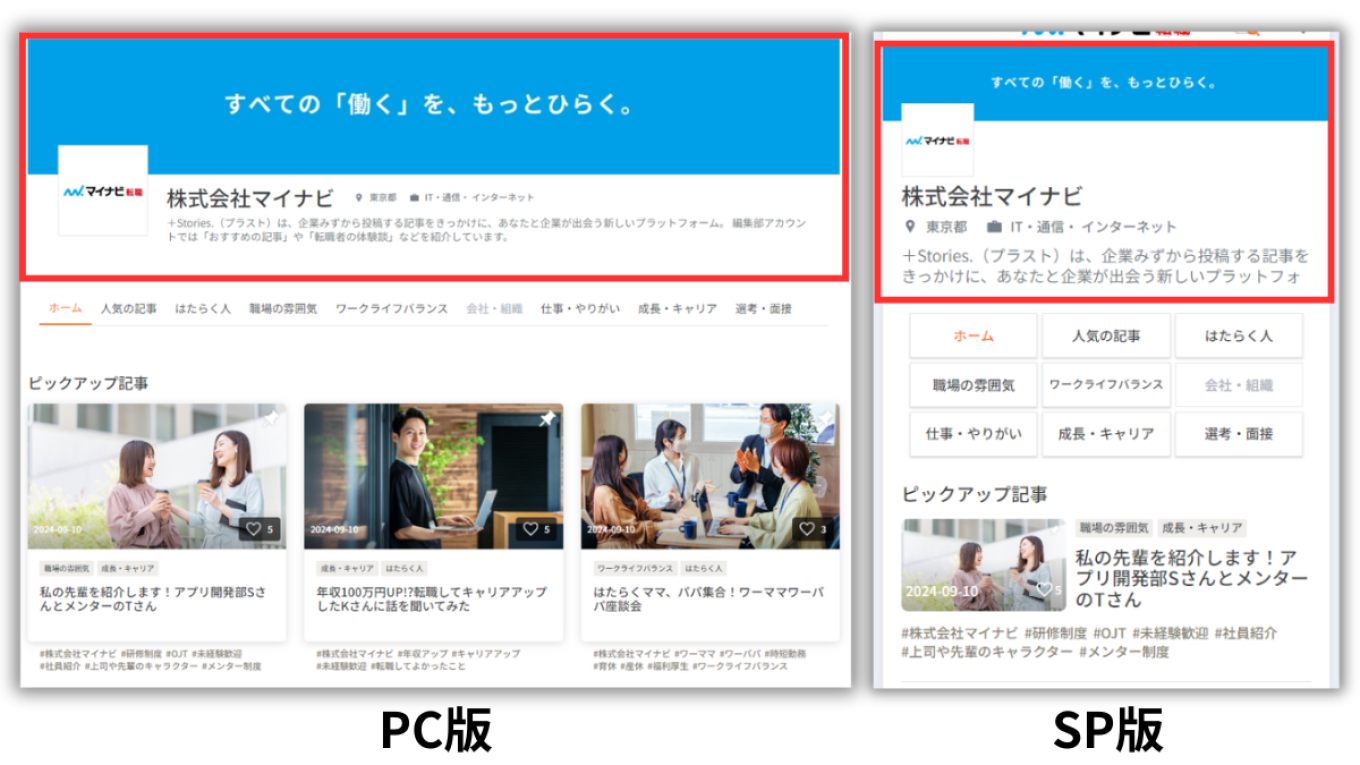Click the ピックアップ記事 heading in PC version
1360x765 pixels.
coord(88,383)
